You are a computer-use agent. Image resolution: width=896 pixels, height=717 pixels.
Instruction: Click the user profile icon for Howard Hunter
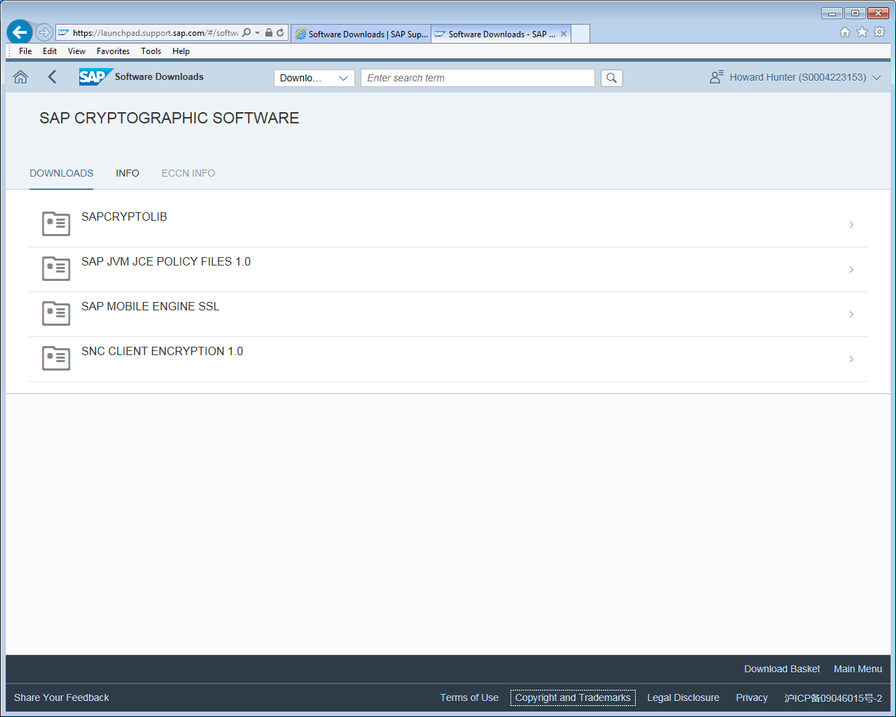(715, 75)
